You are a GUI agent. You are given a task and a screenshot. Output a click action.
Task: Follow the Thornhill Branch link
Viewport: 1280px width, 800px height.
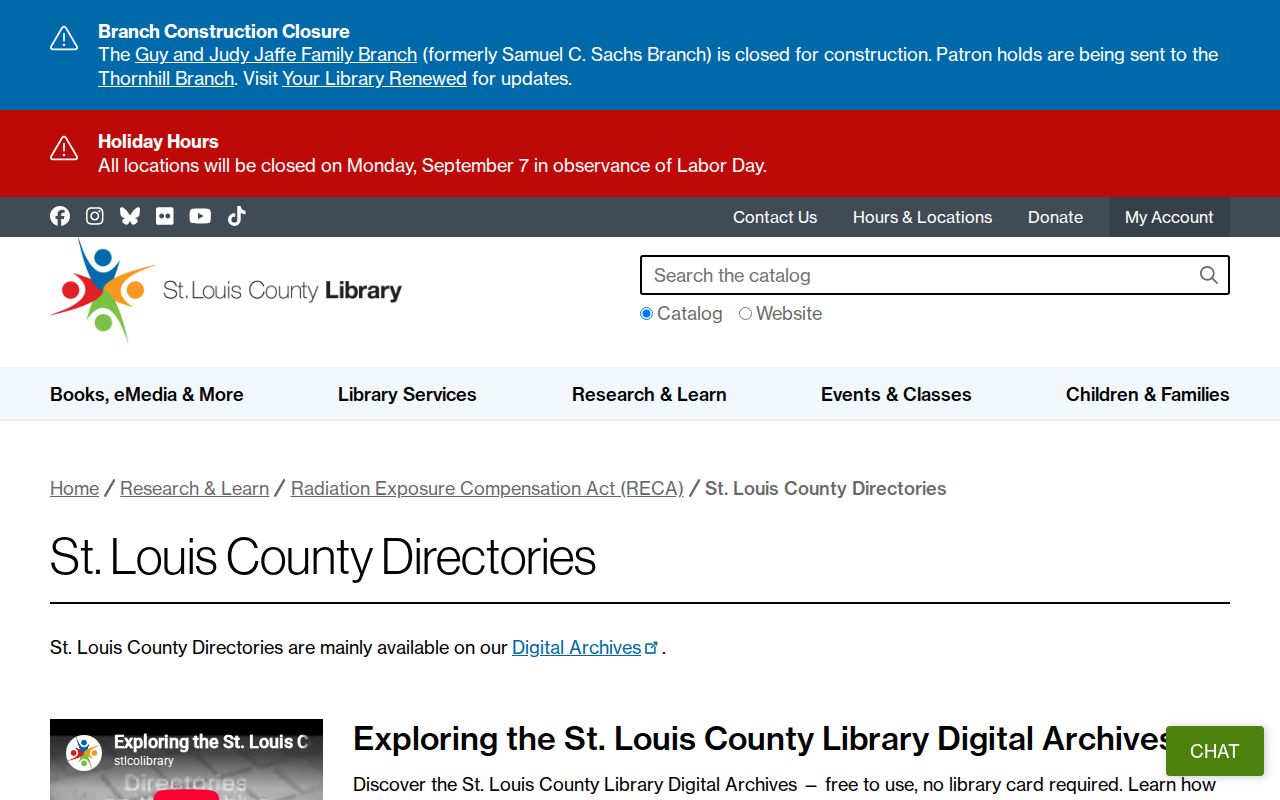166,79
